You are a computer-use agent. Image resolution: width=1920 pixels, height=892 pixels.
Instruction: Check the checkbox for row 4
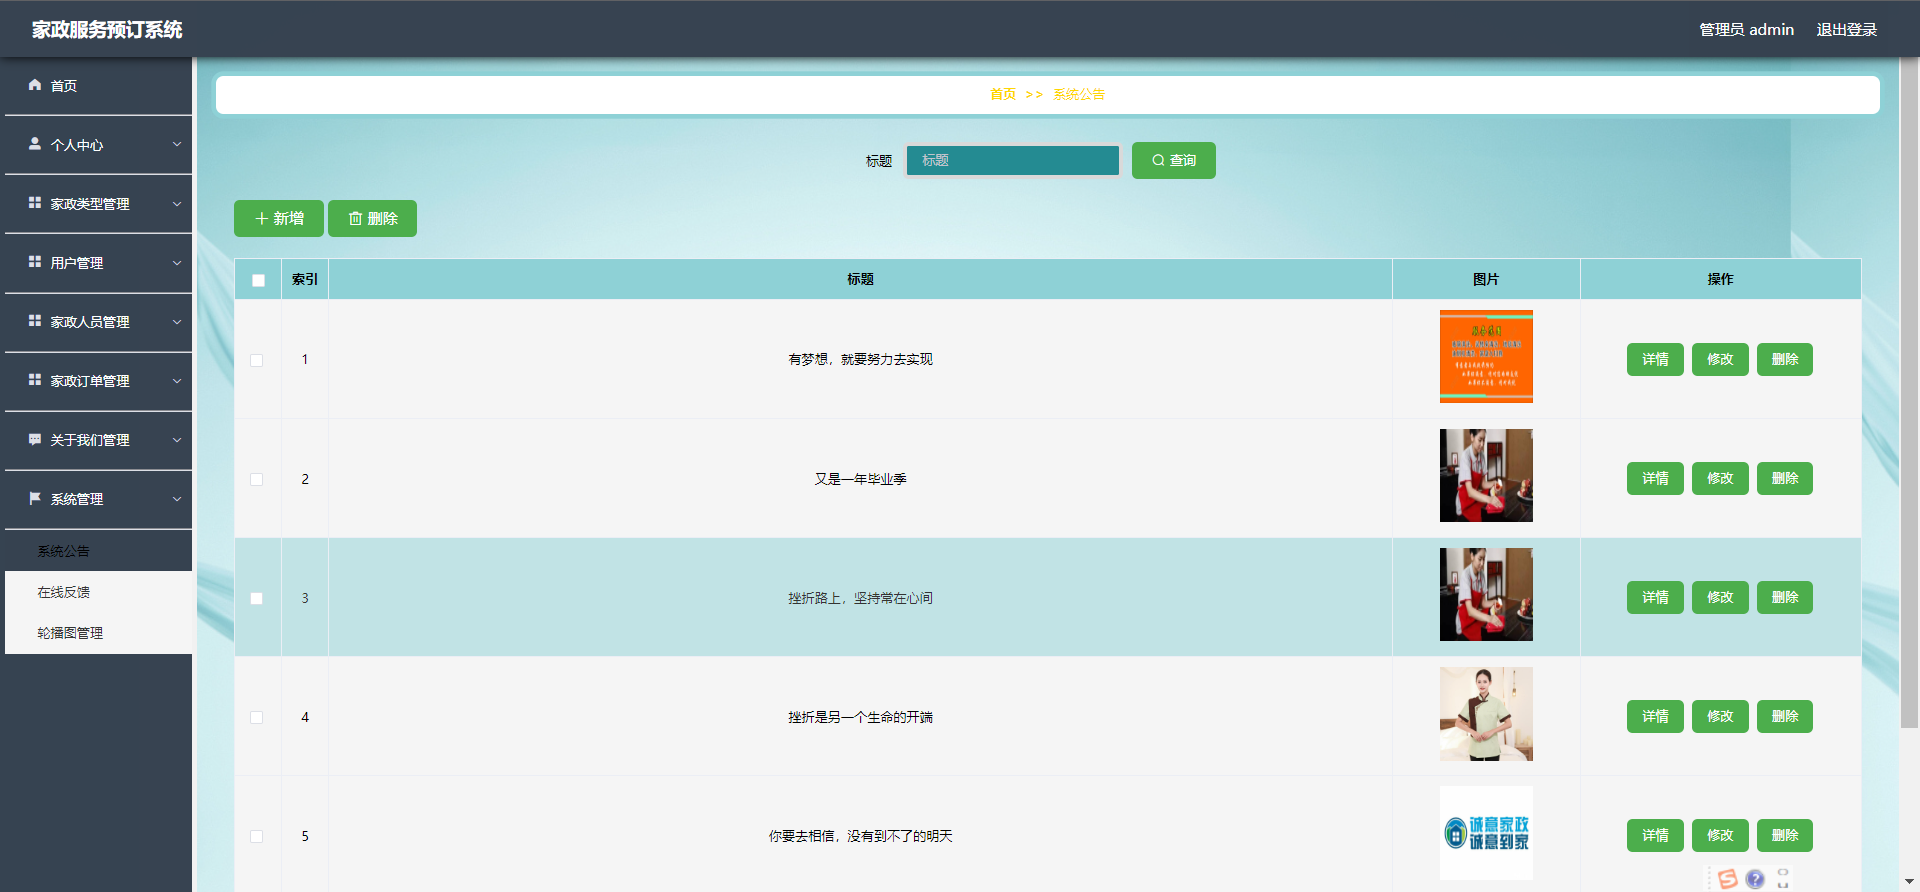point(257,717)
